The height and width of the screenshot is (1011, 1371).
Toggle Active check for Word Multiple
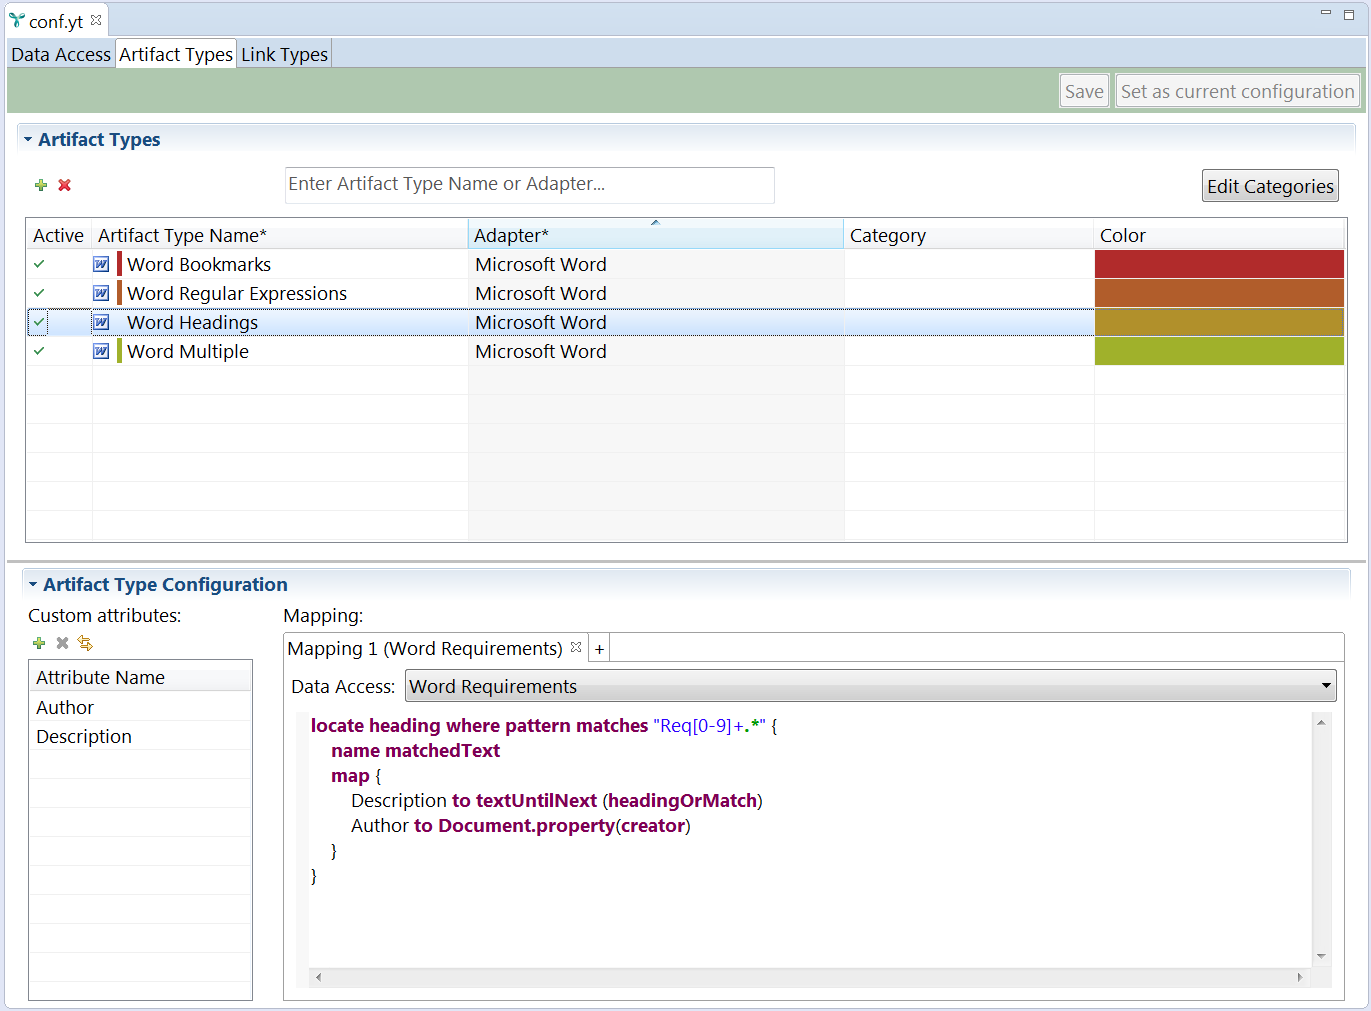pyautogui.click(x=39, y=351)
